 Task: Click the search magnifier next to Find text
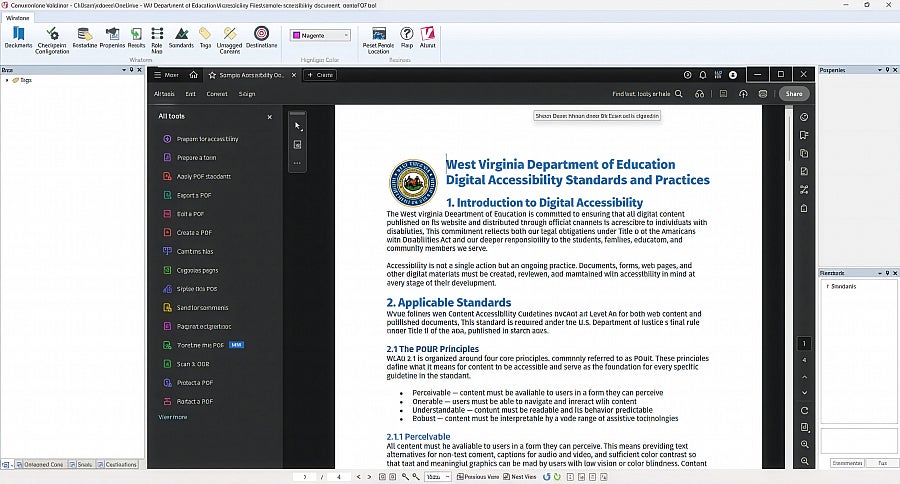point(678,94)
